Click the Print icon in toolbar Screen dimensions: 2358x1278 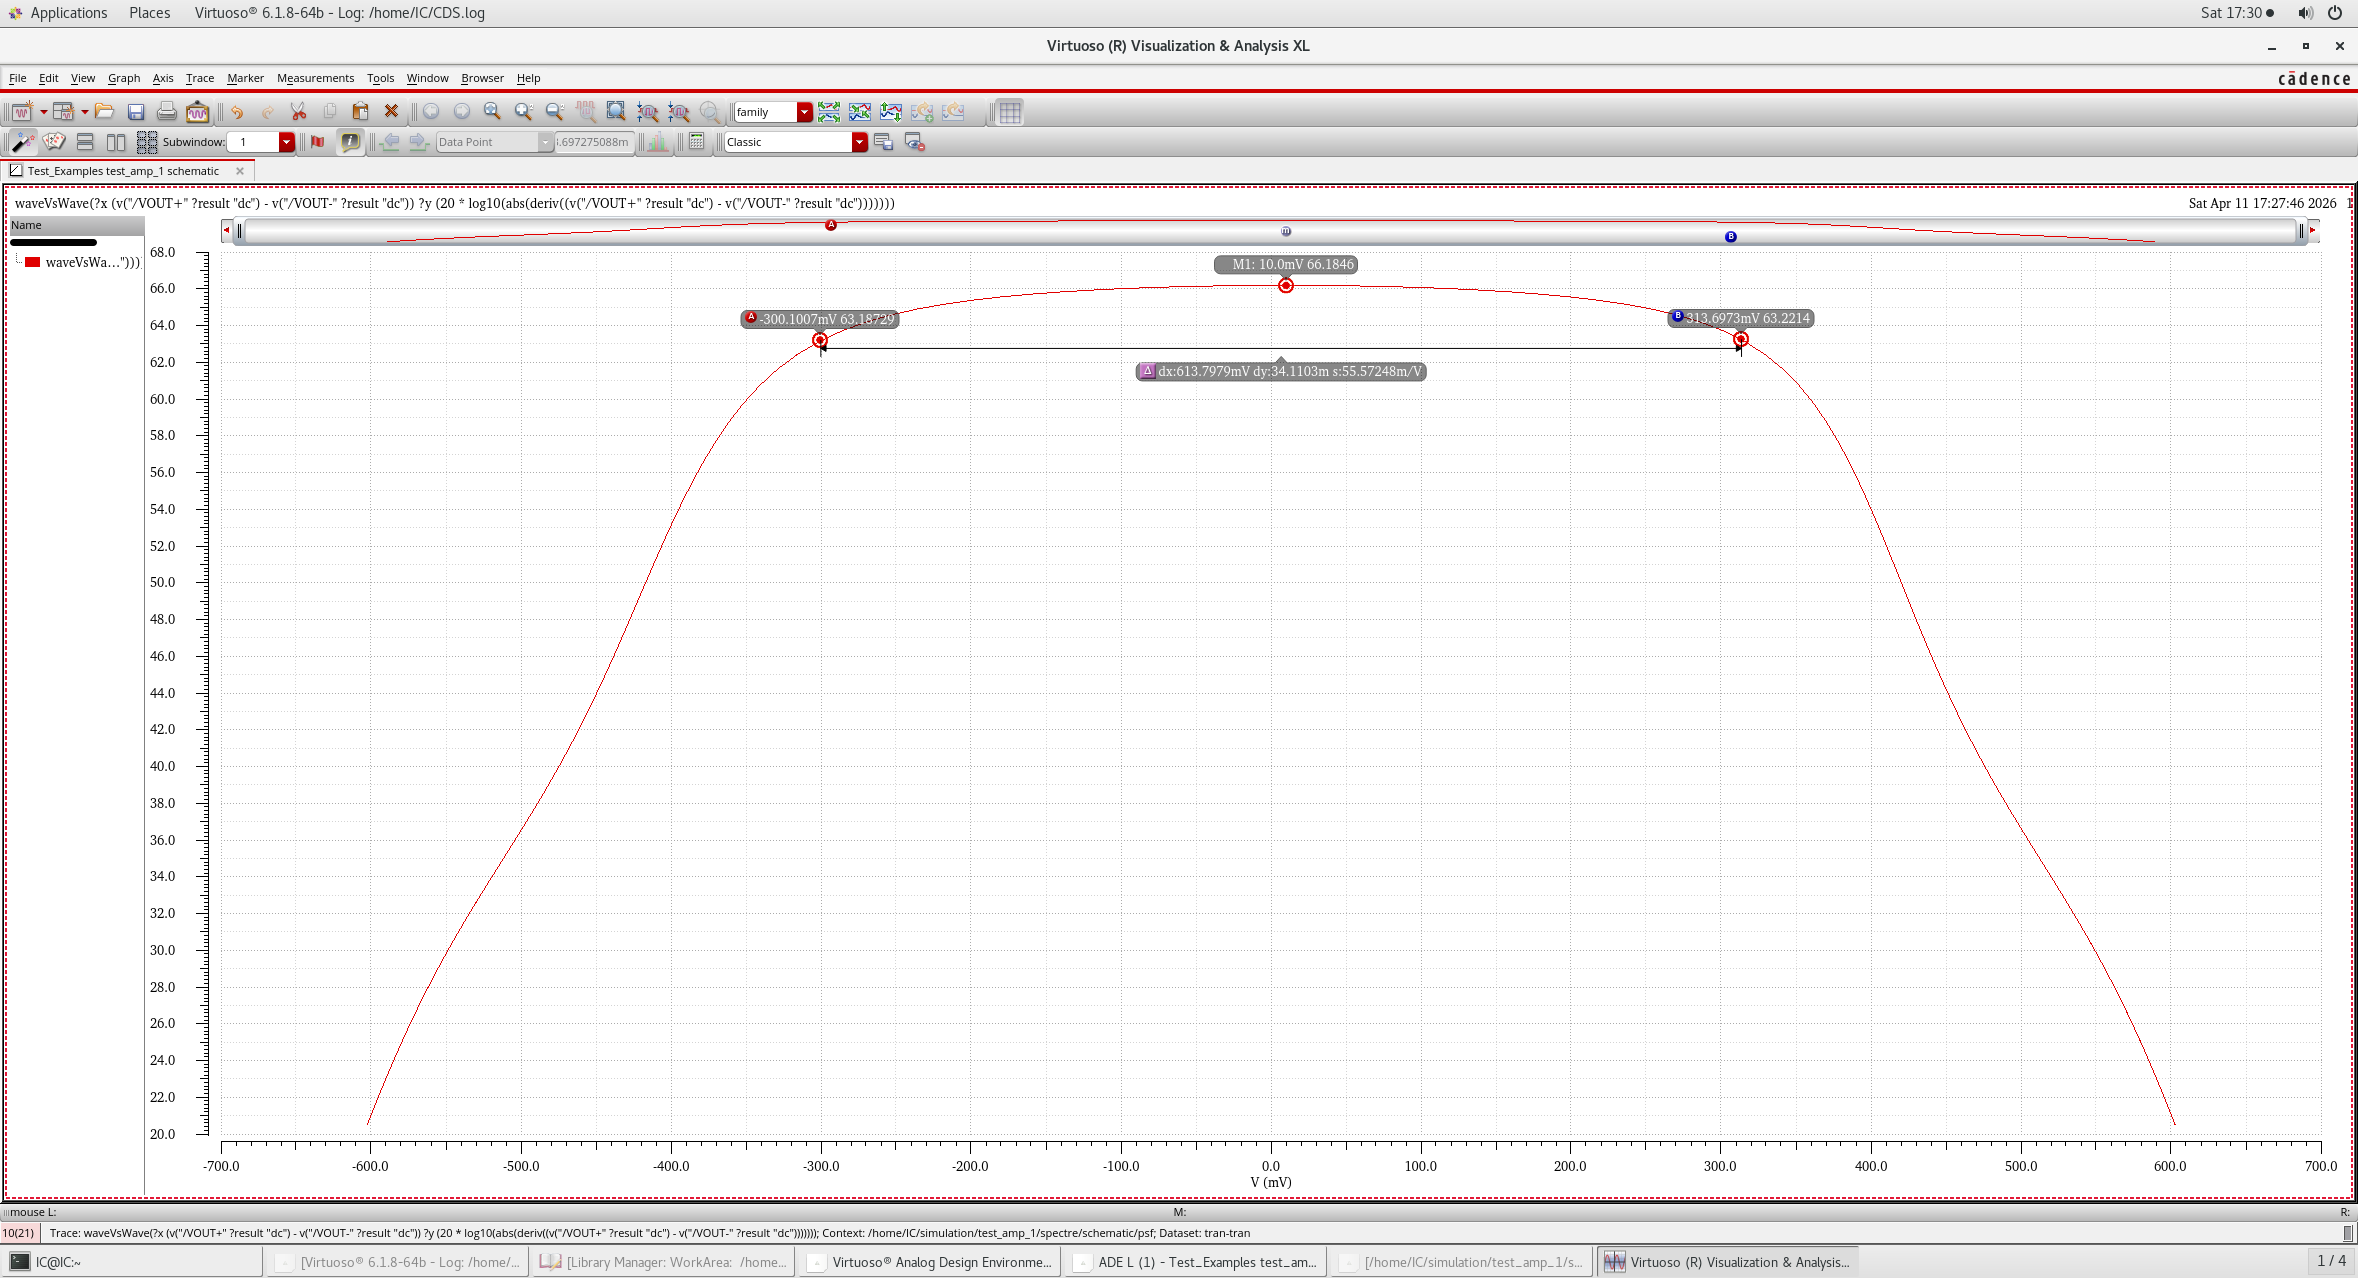[x=167, y=112]
